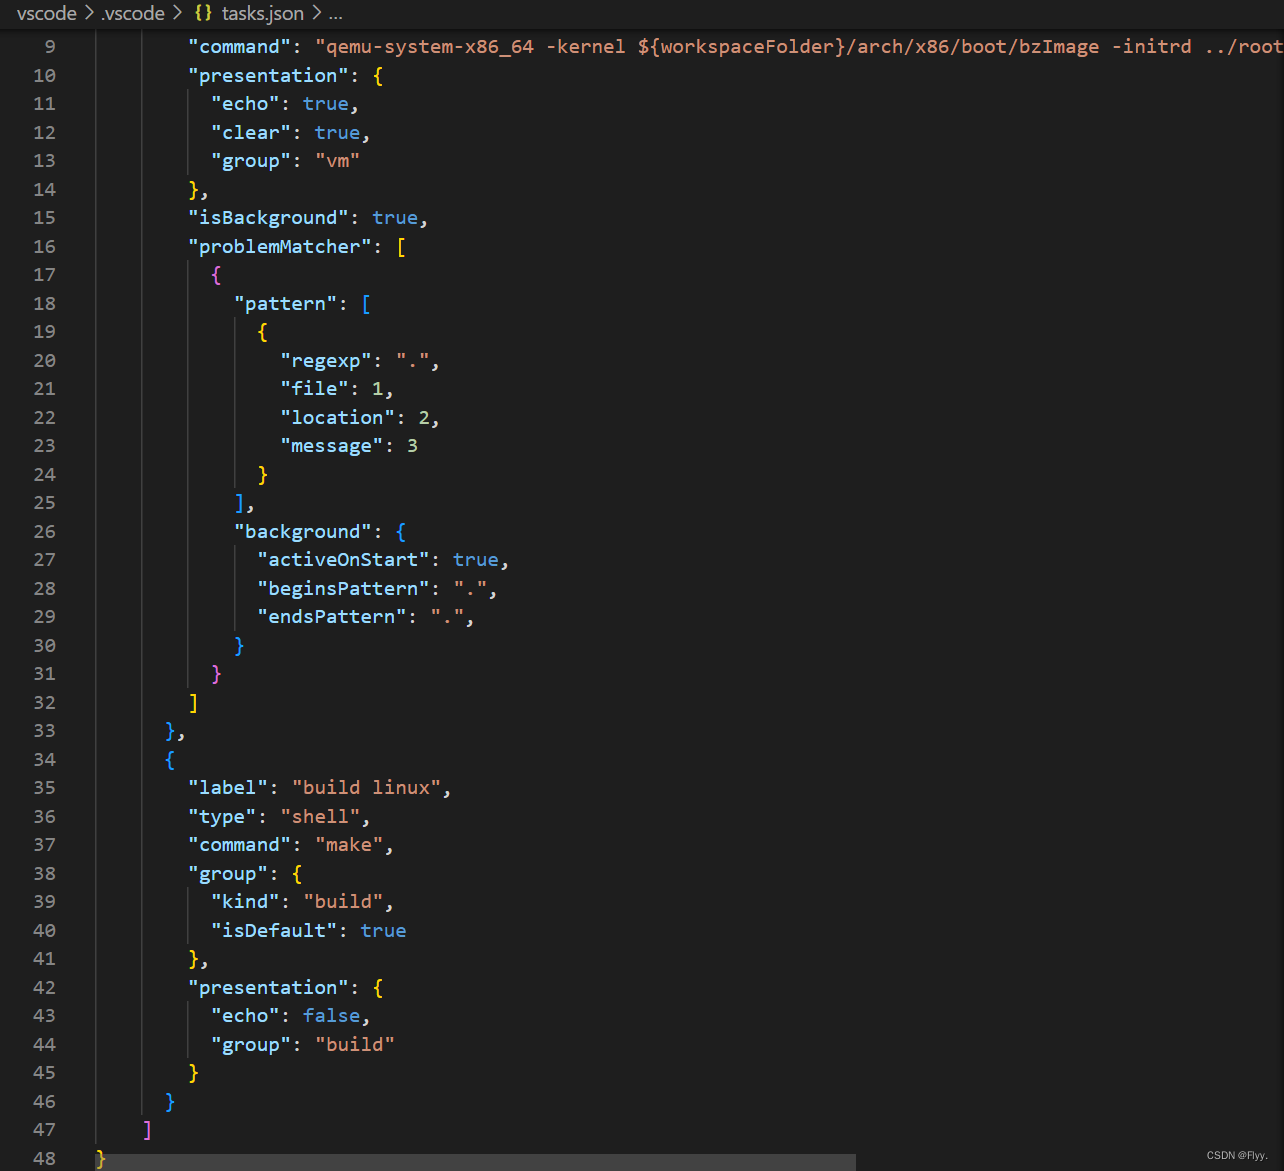
Task: Click the final closing brace on line 48
Action: tap(100, 1158)
